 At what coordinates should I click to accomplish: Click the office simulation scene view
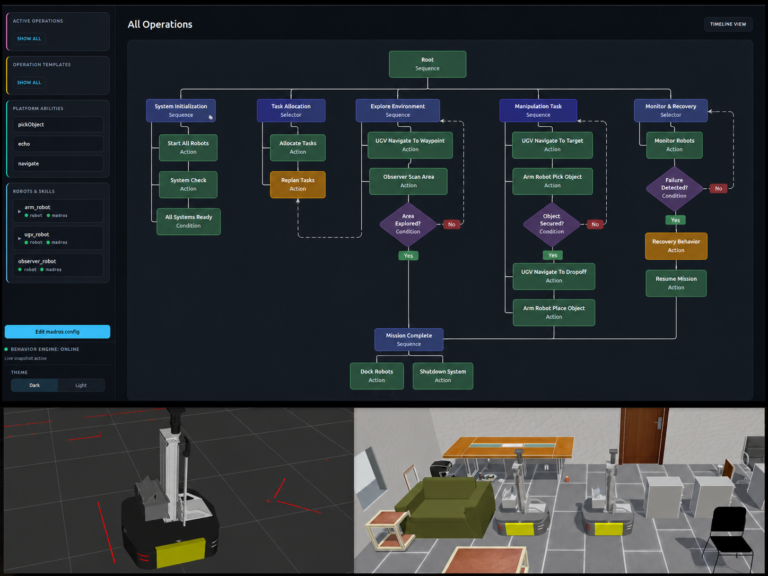[559, 490]
